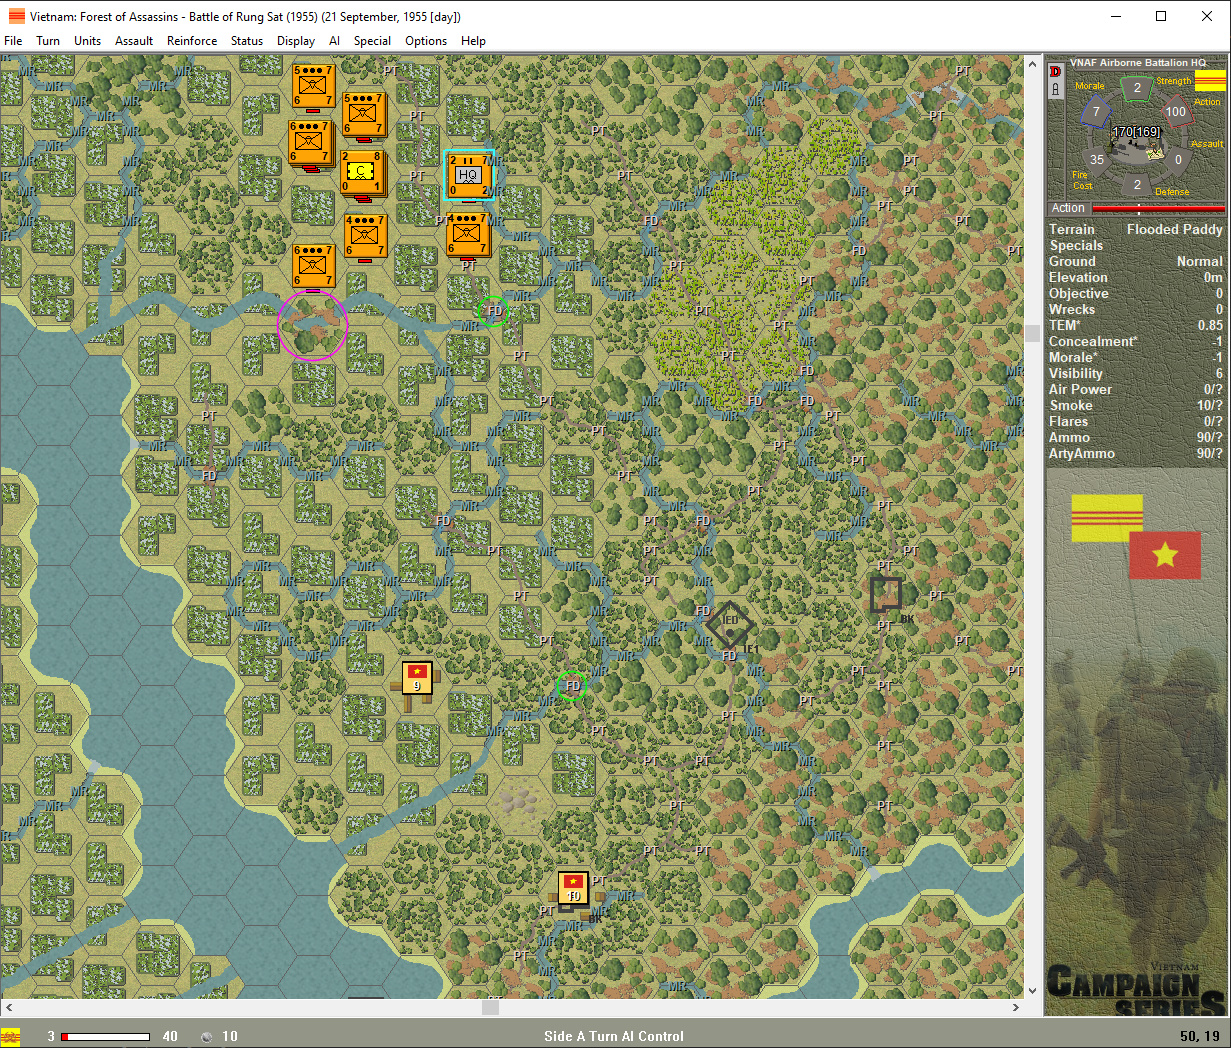The height and width of the screenshot is (1048, 1231).
Task: Click the green-circled FD ford nearest the HQ
Action: click(x=493, y=311)
